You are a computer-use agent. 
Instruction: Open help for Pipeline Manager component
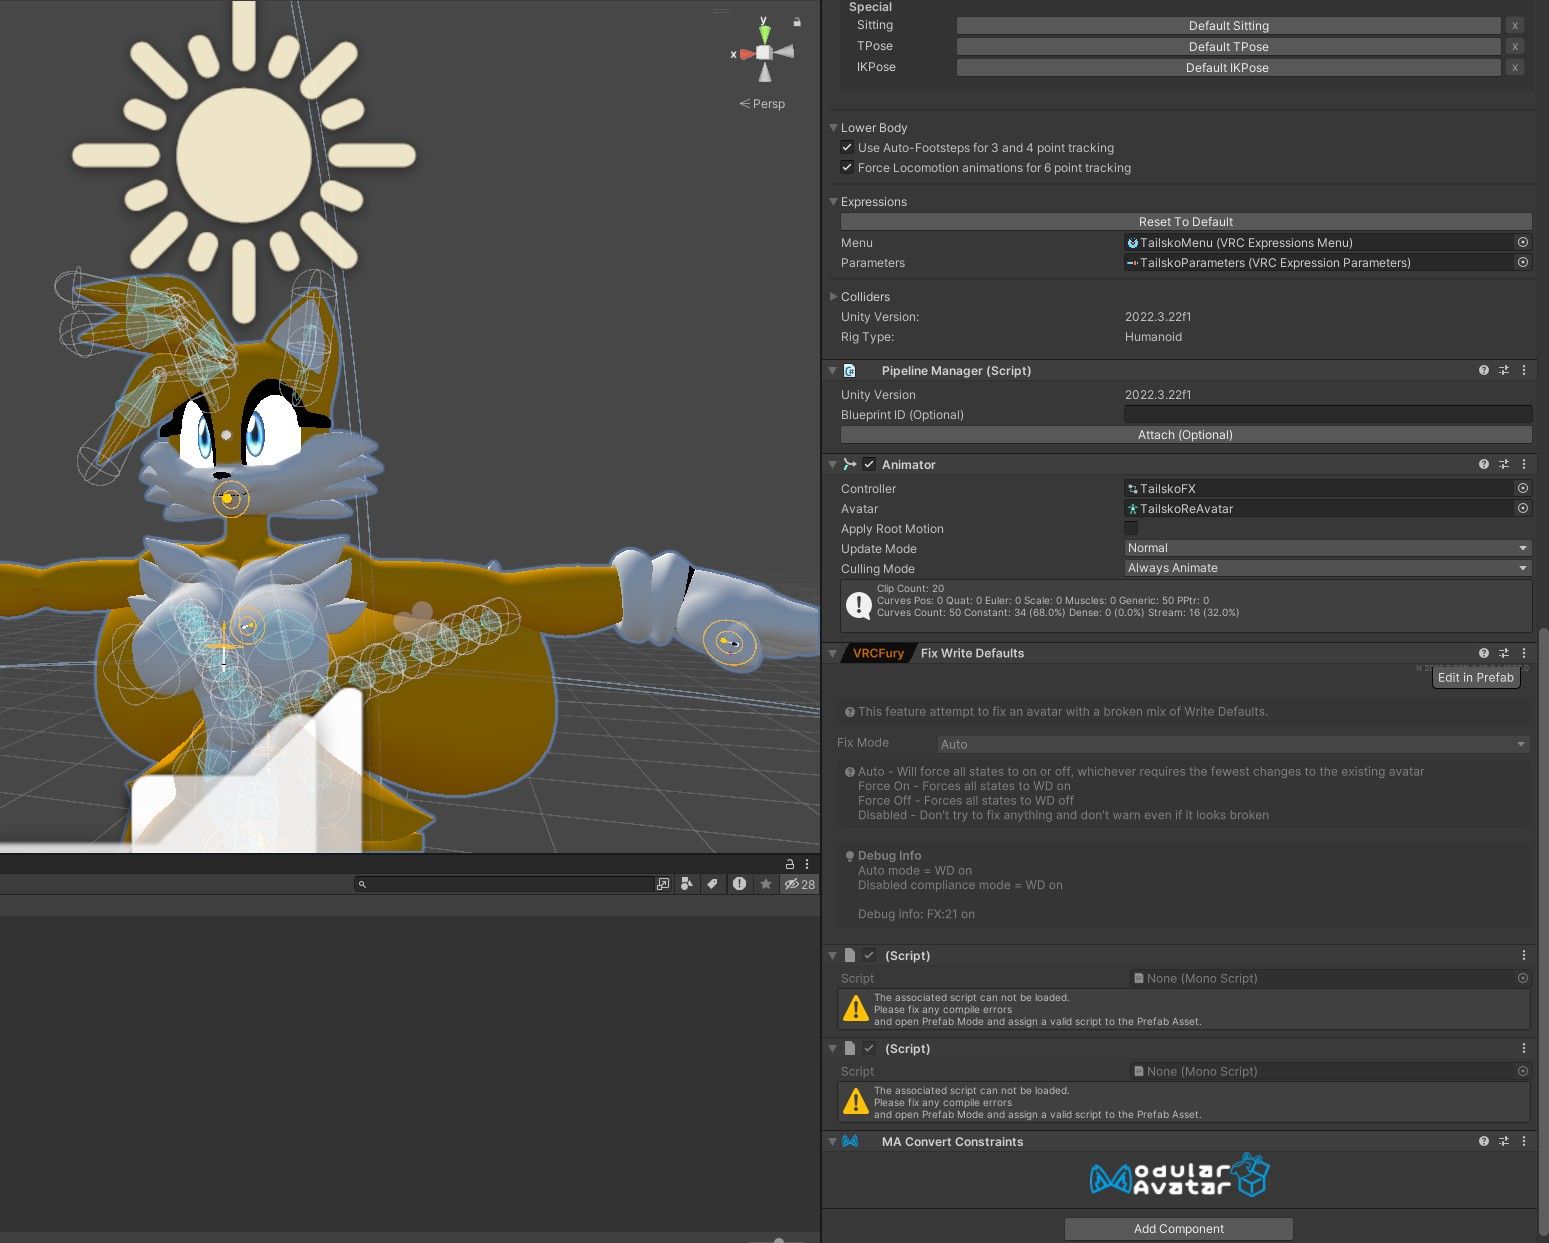pyautogui.click(x=1484, y=370)
